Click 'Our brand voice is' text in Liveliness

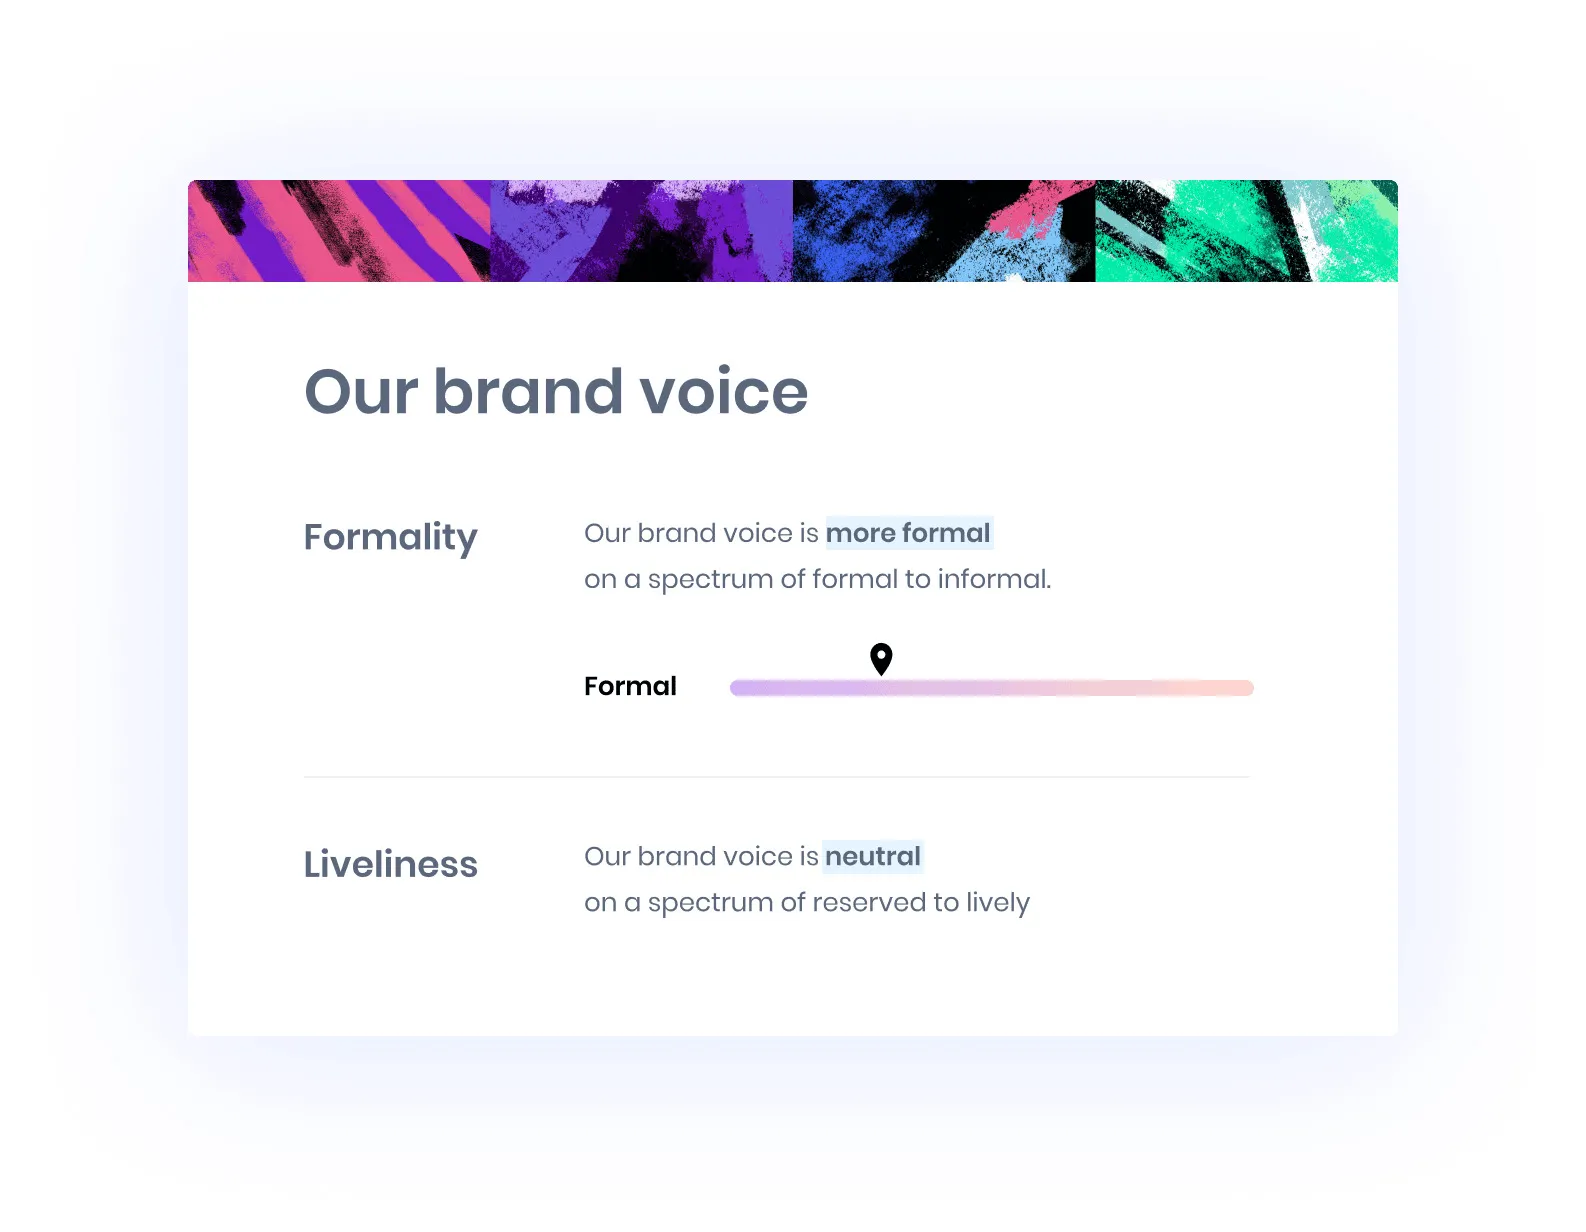(701, 856)
